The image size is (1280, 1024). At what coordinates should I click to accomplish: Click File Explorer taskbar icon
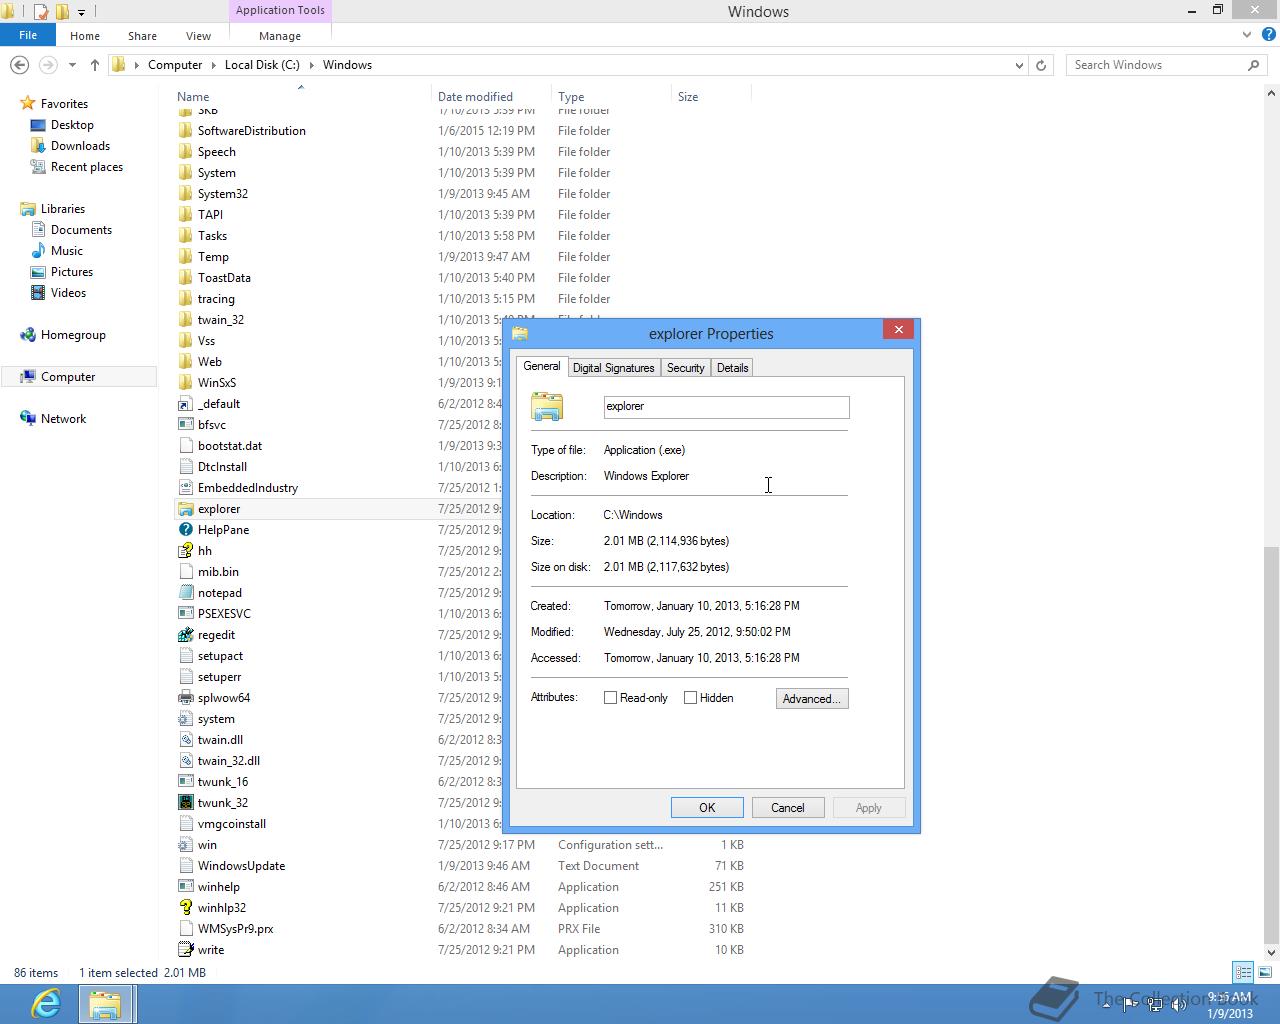pyautogui.click(x=105, y=1003)
